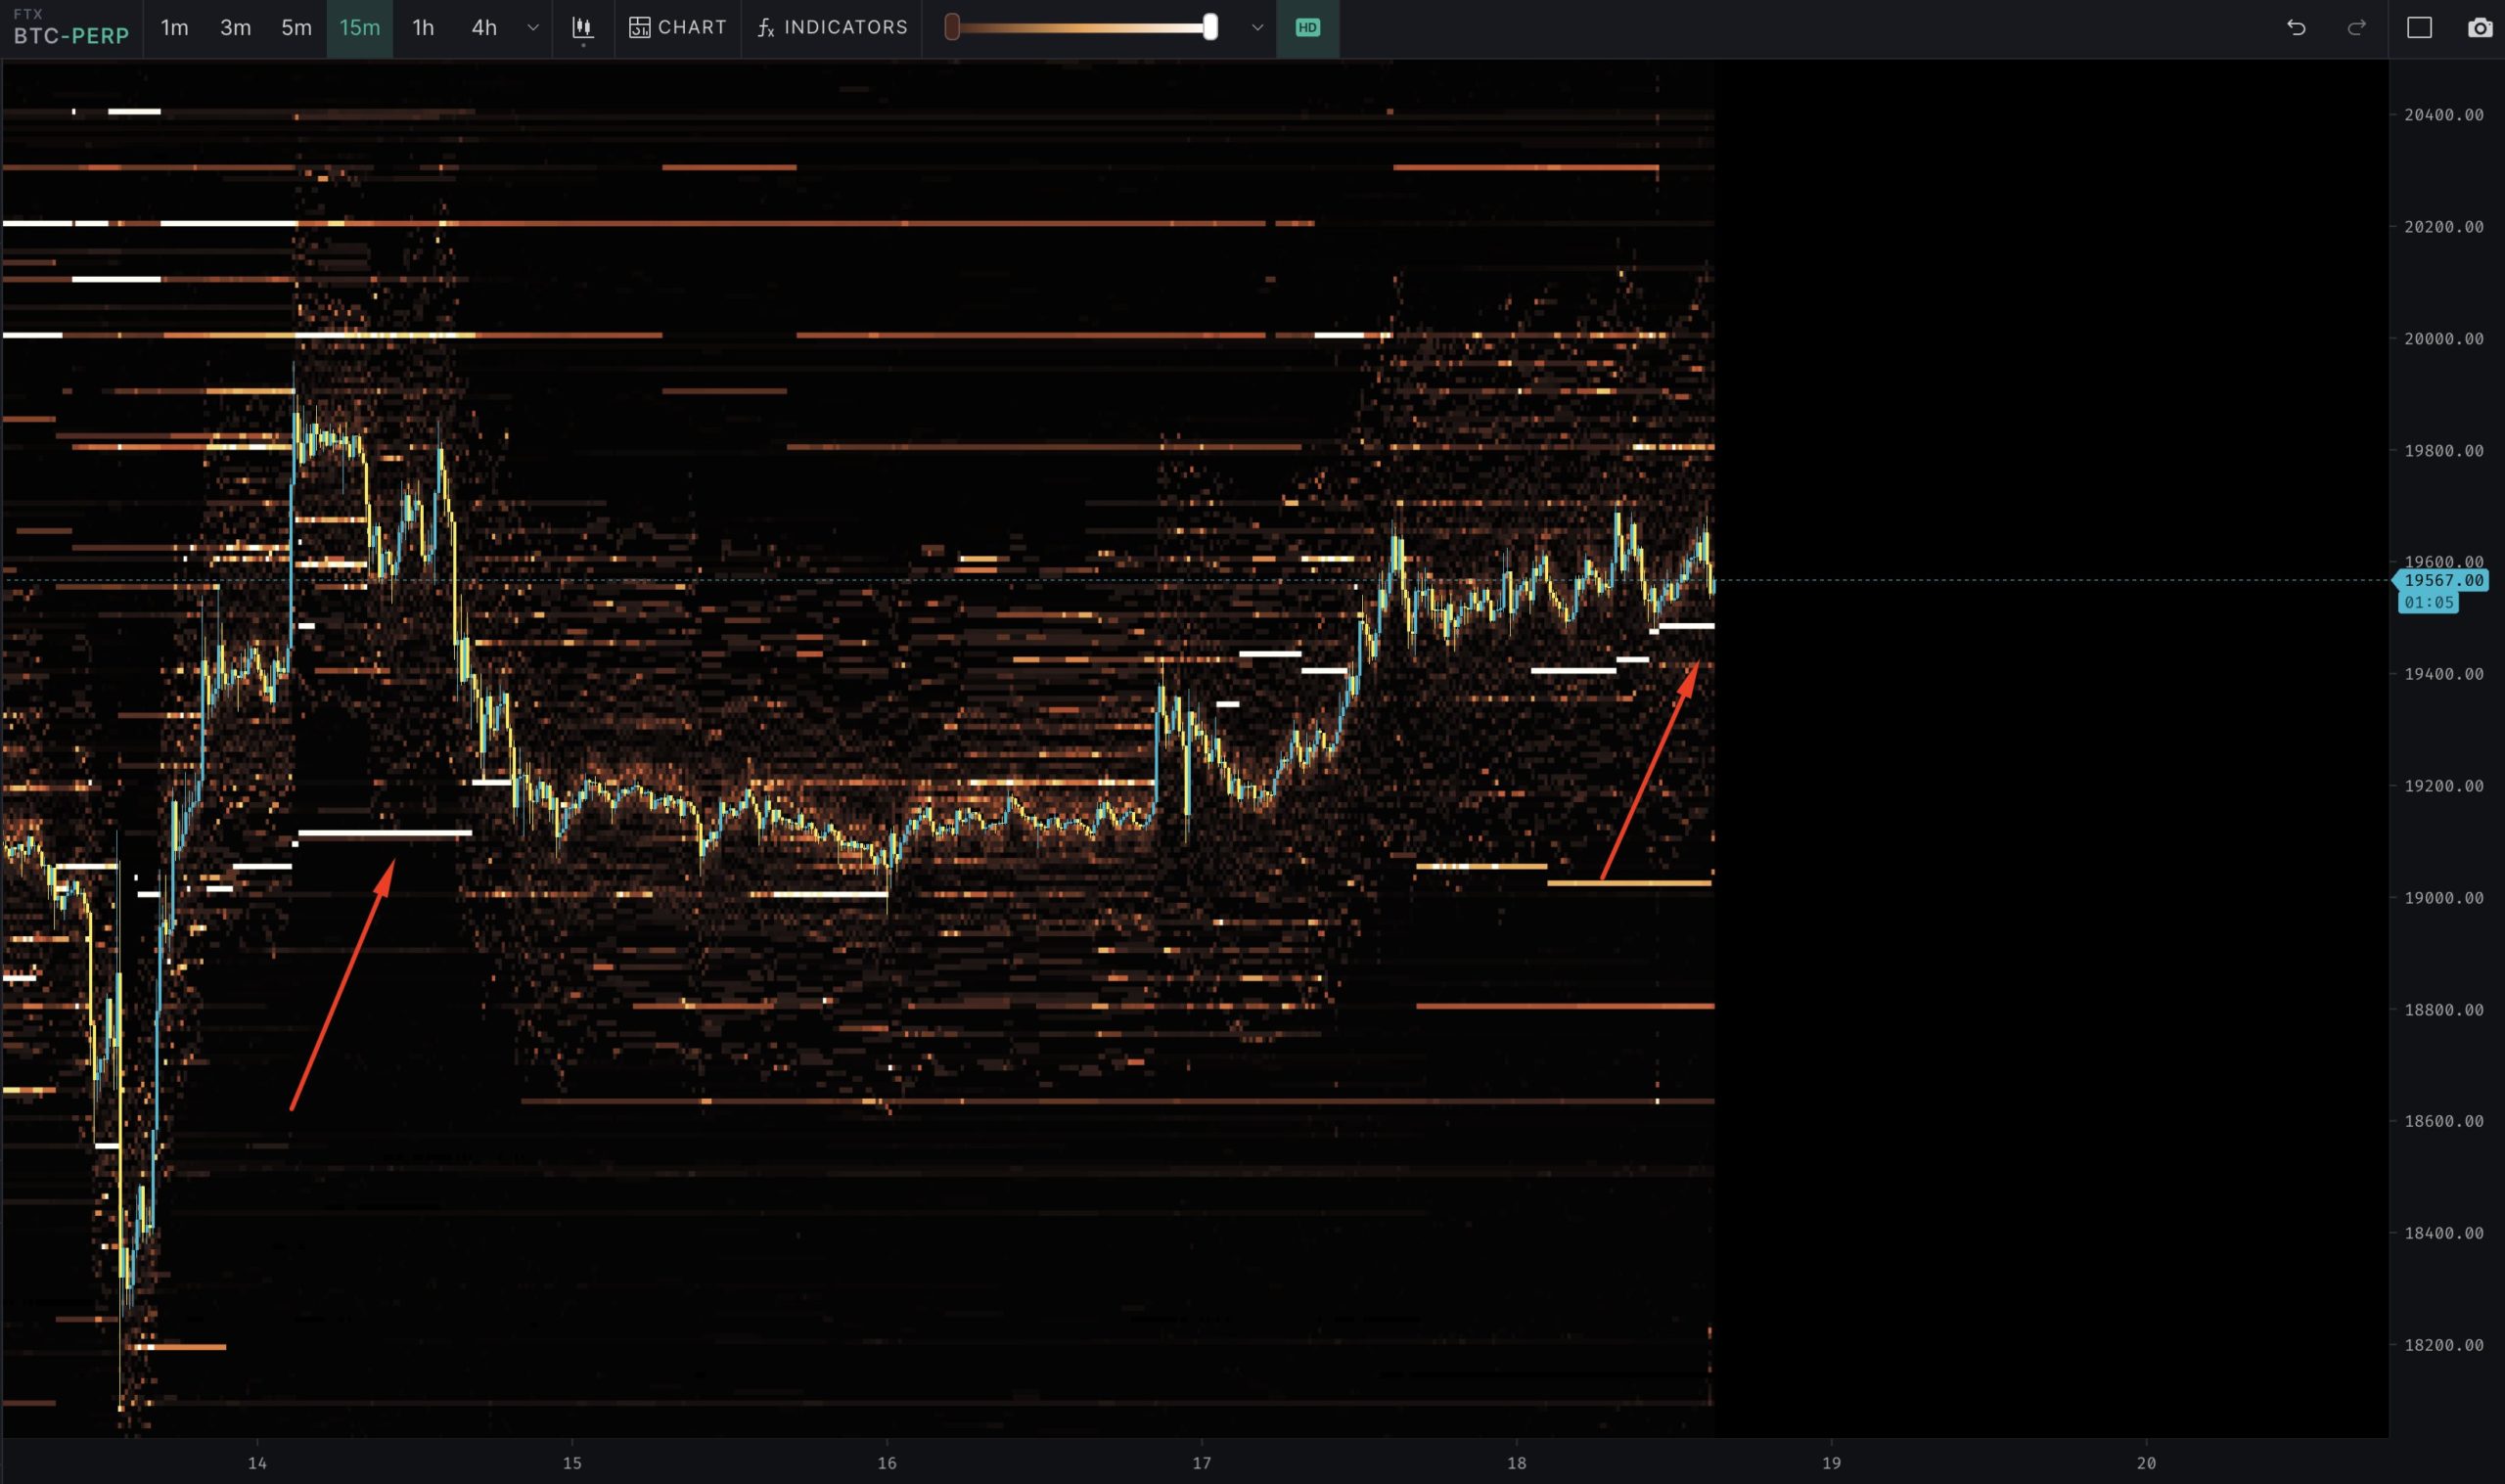Open the CHART settings button

tap(677, 28)
